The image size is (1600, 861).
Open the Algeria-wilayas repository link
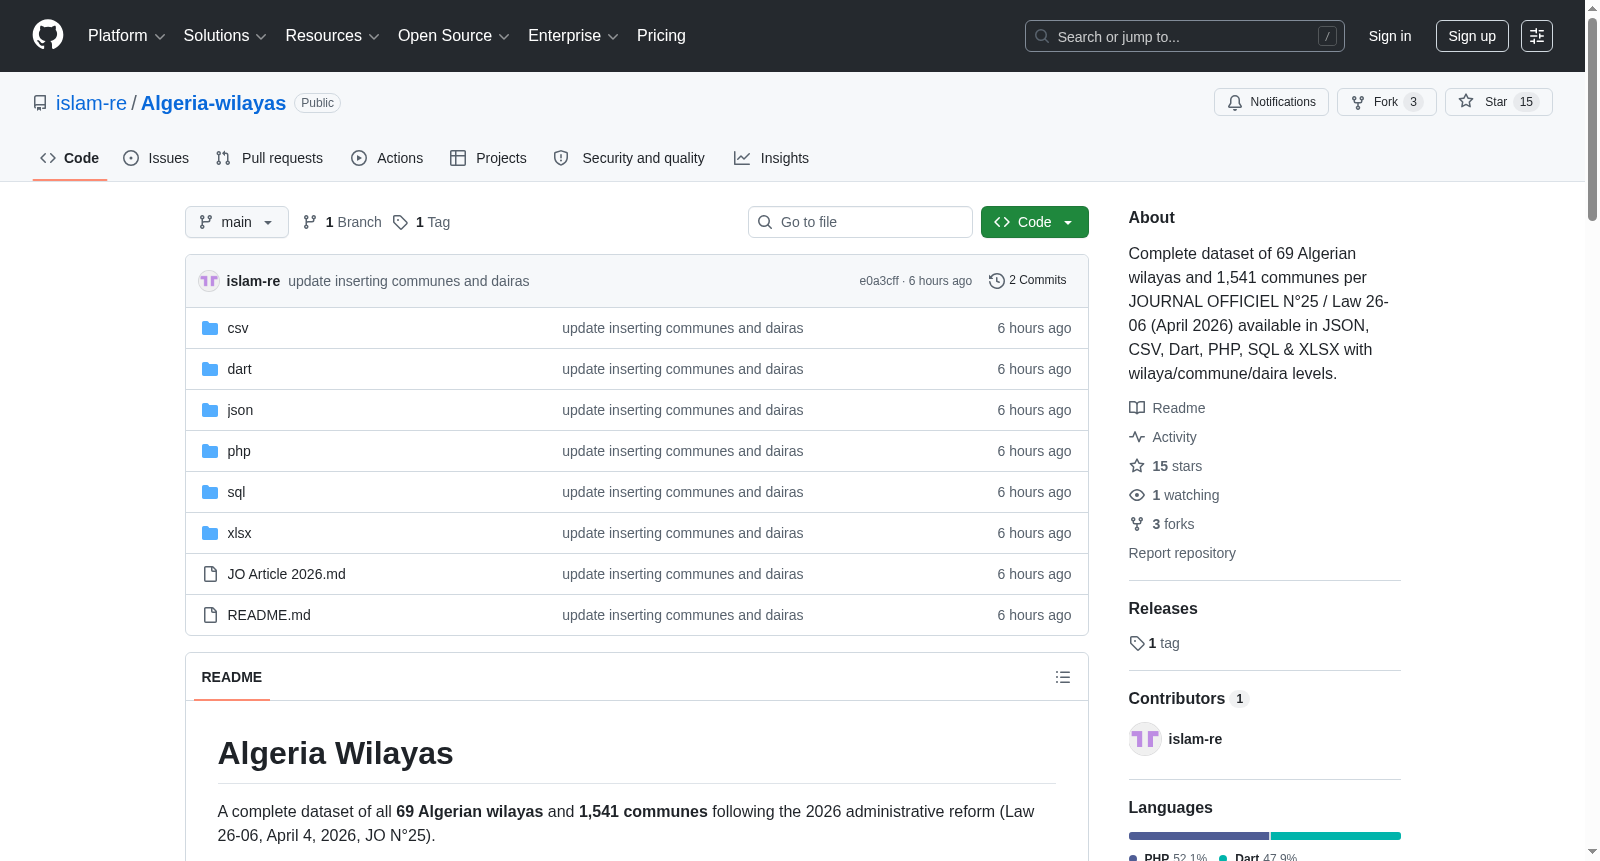[x=213, y=103]
